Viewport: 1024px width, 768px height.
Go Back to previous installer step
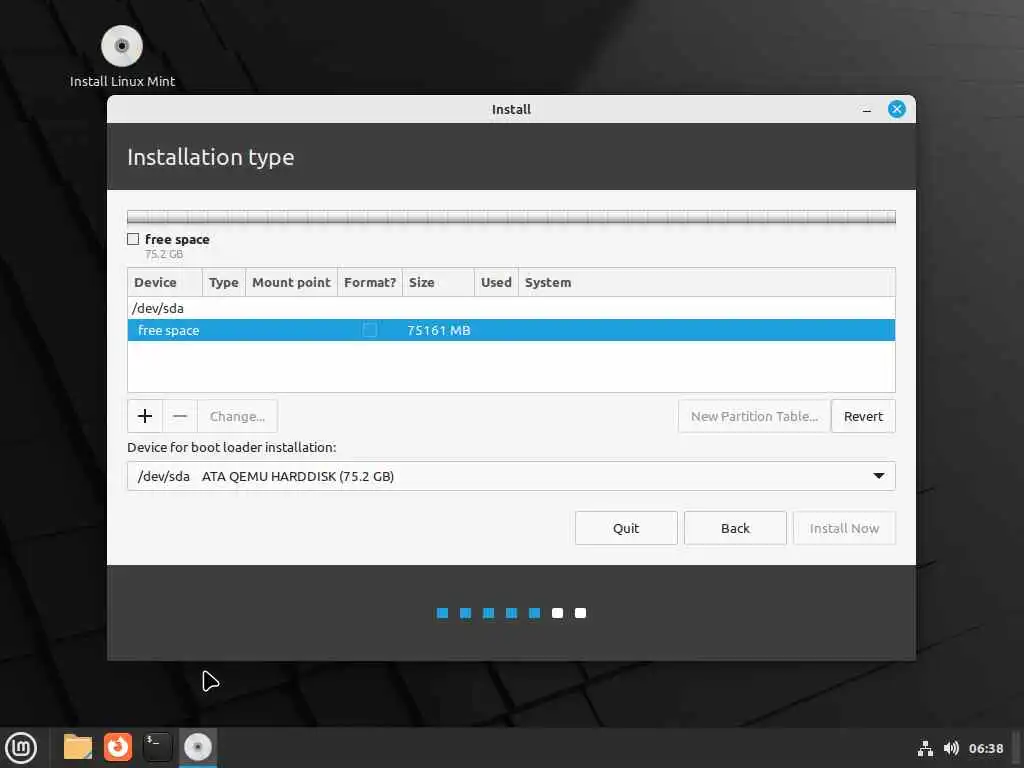point(735,528)
